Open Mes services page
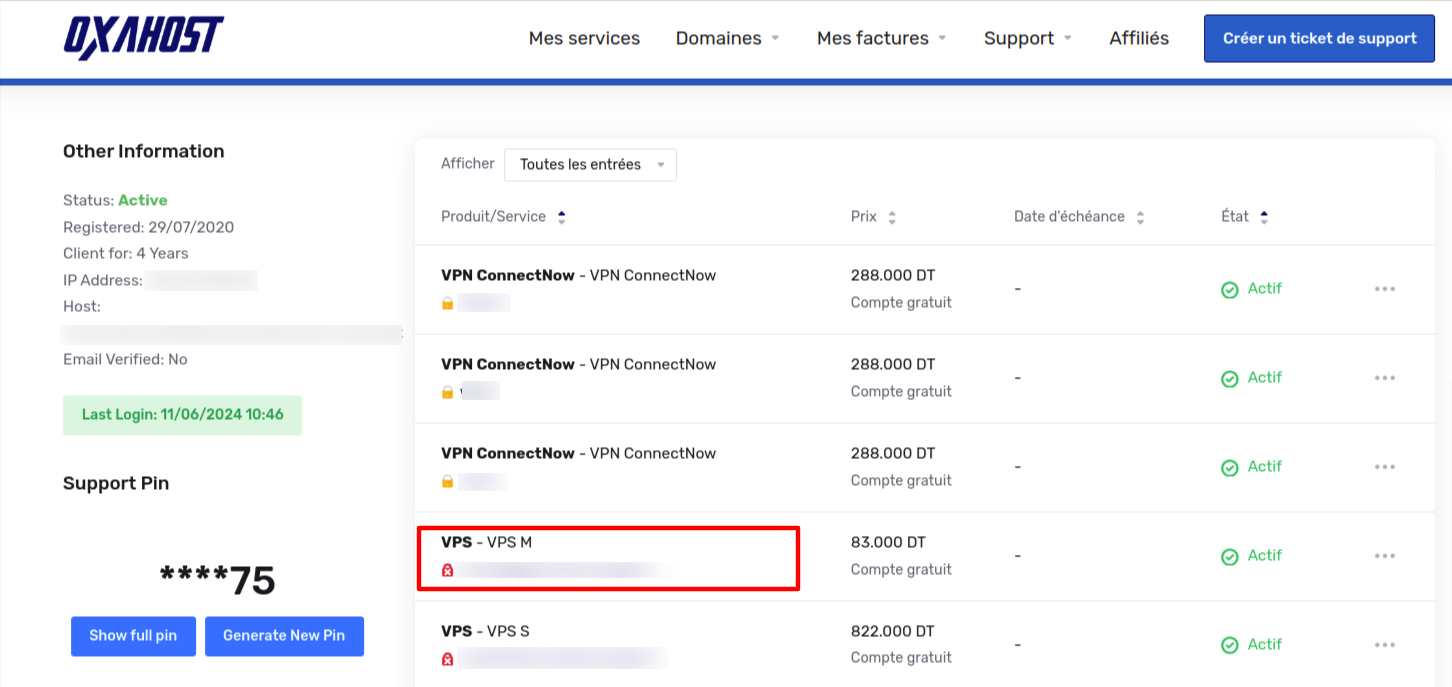 pos(584,39)
